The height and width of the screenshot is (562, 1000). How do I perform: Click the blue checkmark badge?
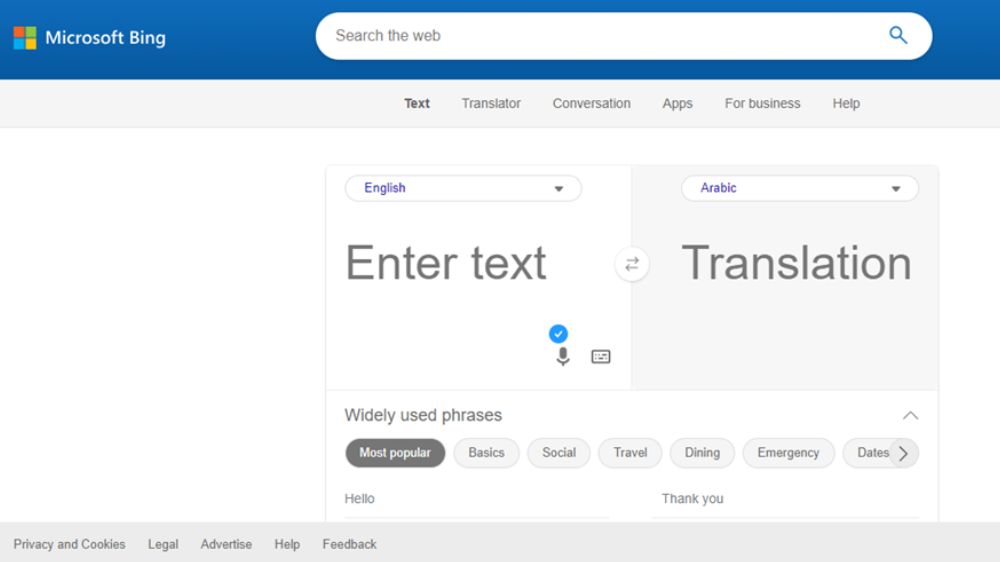[558, 334]
